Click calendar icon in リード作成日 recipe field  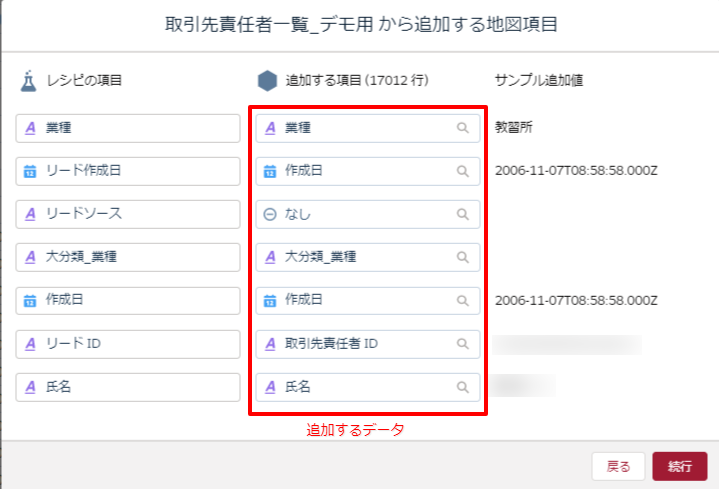point(30,172)
